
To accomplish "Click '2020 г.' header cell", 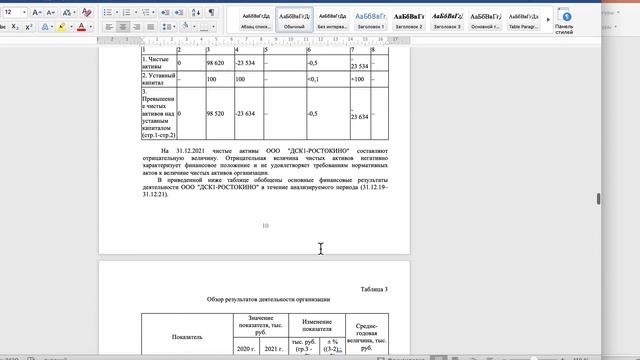I will click(x=246, y=349).
